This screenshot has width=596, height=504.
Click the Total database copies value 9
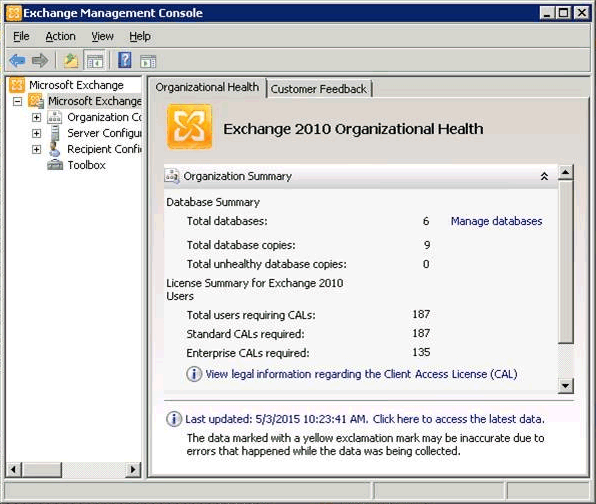(x=426, y=245)
